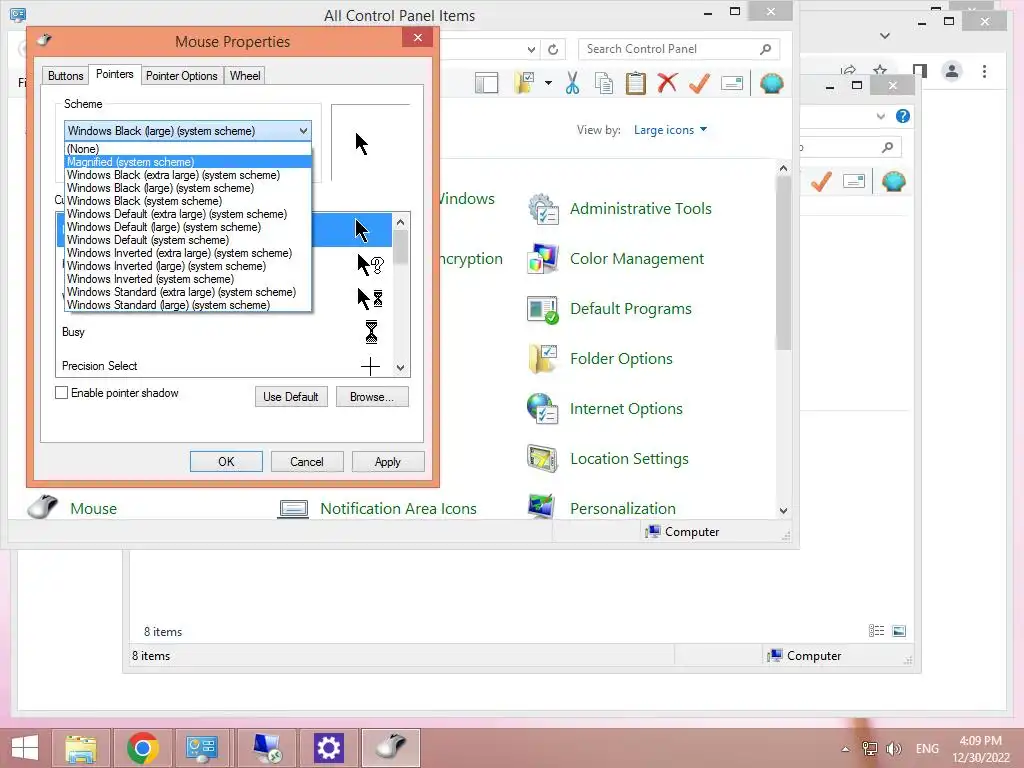Toggle the navigation pane icon in Control Panel toolbar
This screenshot has height=768, width=1024.
(x=487, y=84)
